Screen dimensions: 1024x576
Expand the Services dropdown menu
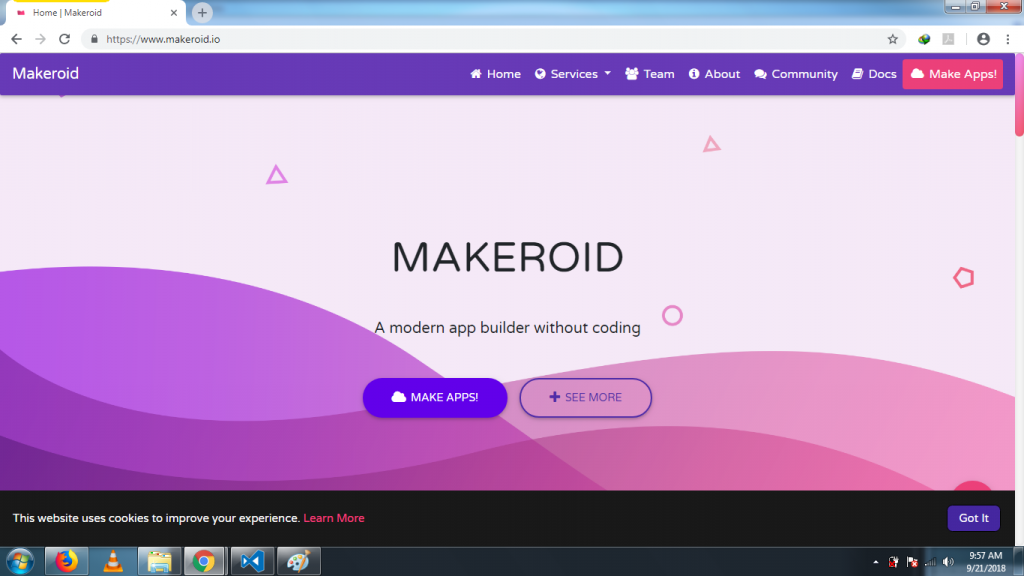573,74
